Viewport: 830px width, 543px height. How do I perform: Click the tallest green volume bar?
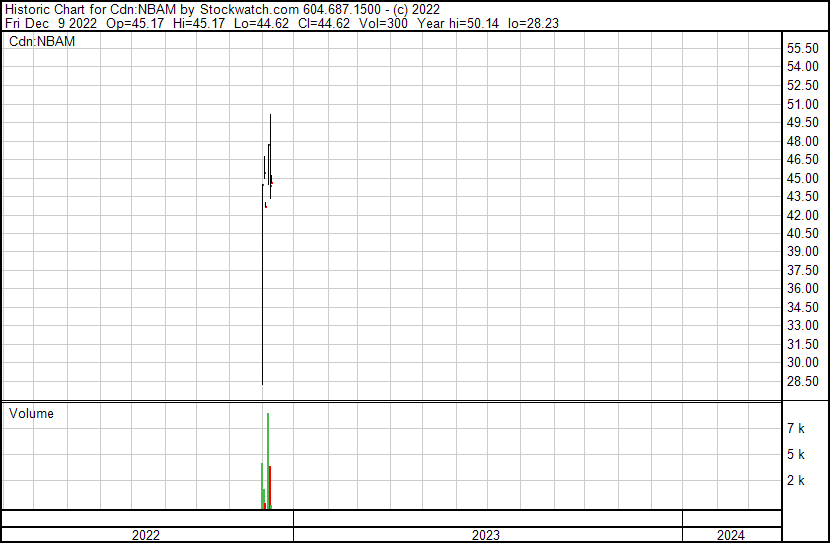[x=268, y=460]
